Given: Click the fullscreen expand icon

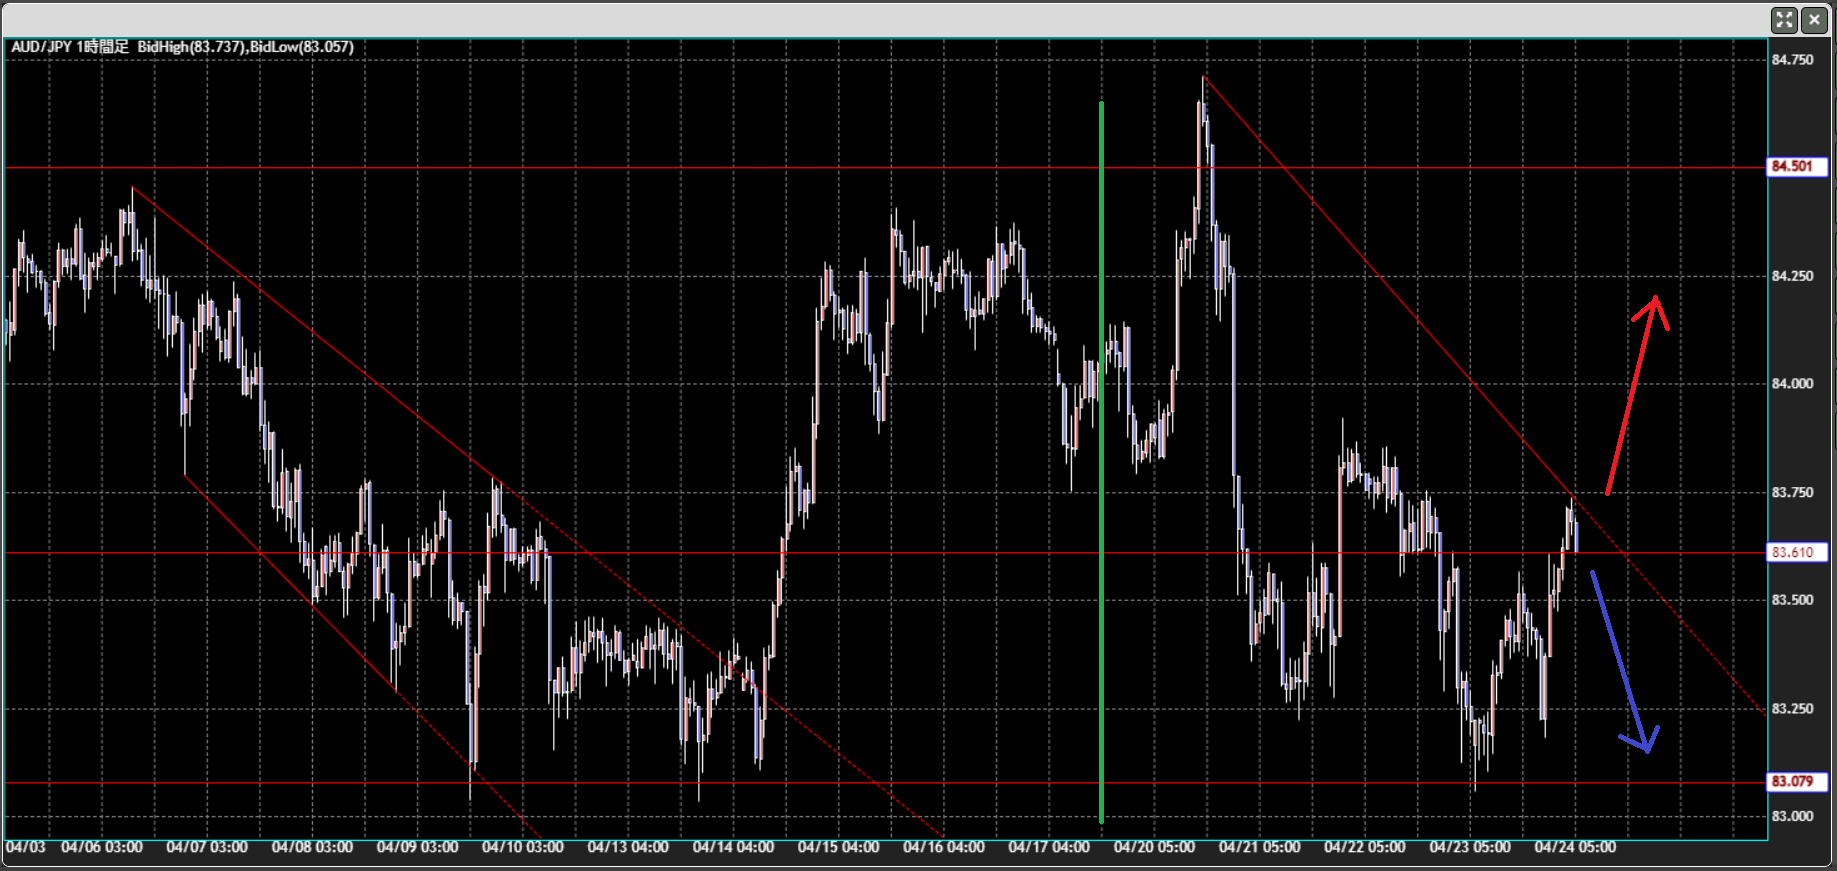Looking at the screenshot, I should [x=1784, y=20].
